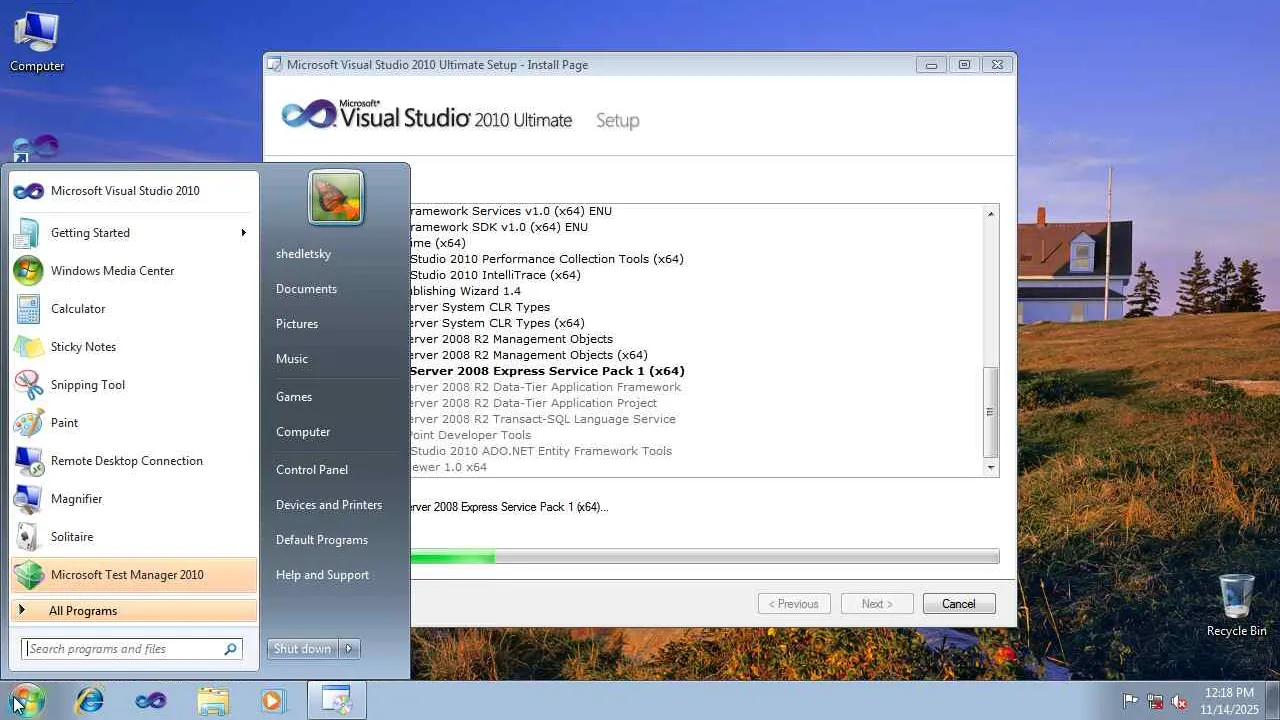
Task: Launch Microsoft Visual Studio 2010 from Start menu
Action: click(134, 191)
